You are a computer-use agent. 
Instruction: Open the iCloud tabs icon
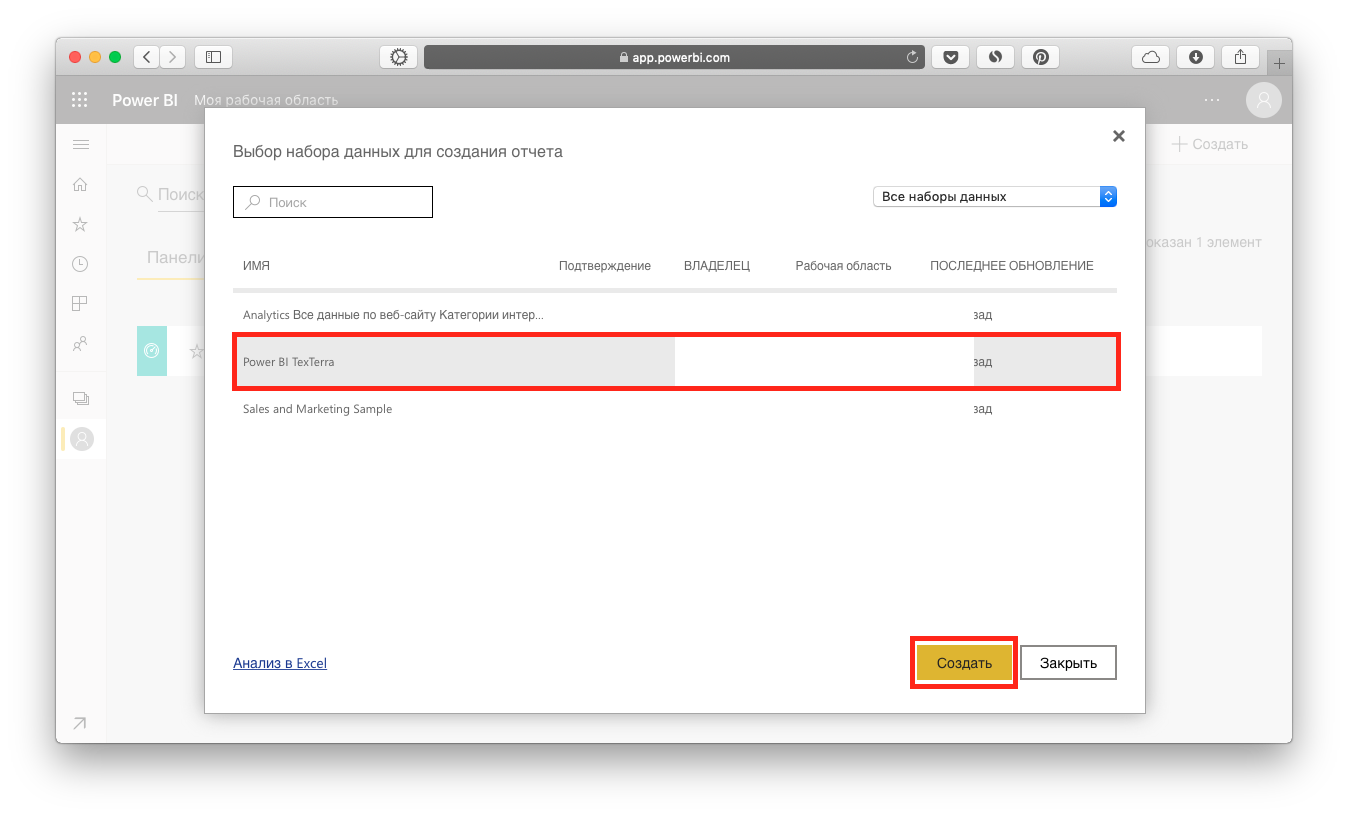(1151, 57)
